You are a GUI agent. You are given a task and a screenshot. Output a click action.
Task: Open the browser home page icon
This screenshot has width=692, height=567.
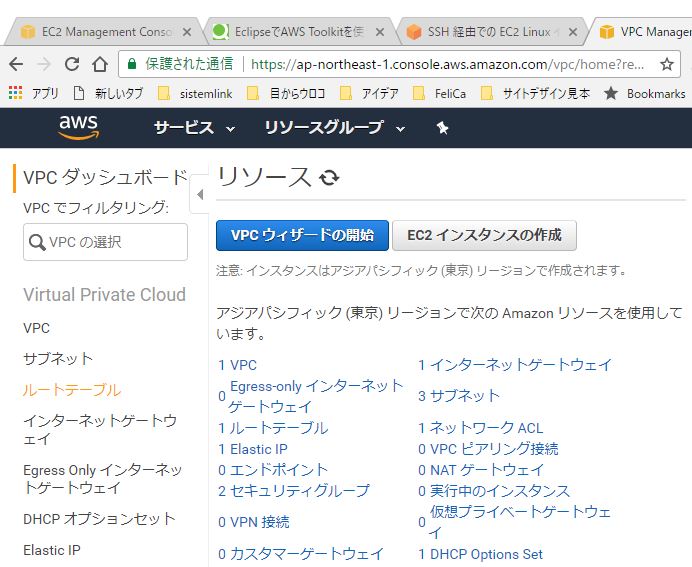[100, 64]
